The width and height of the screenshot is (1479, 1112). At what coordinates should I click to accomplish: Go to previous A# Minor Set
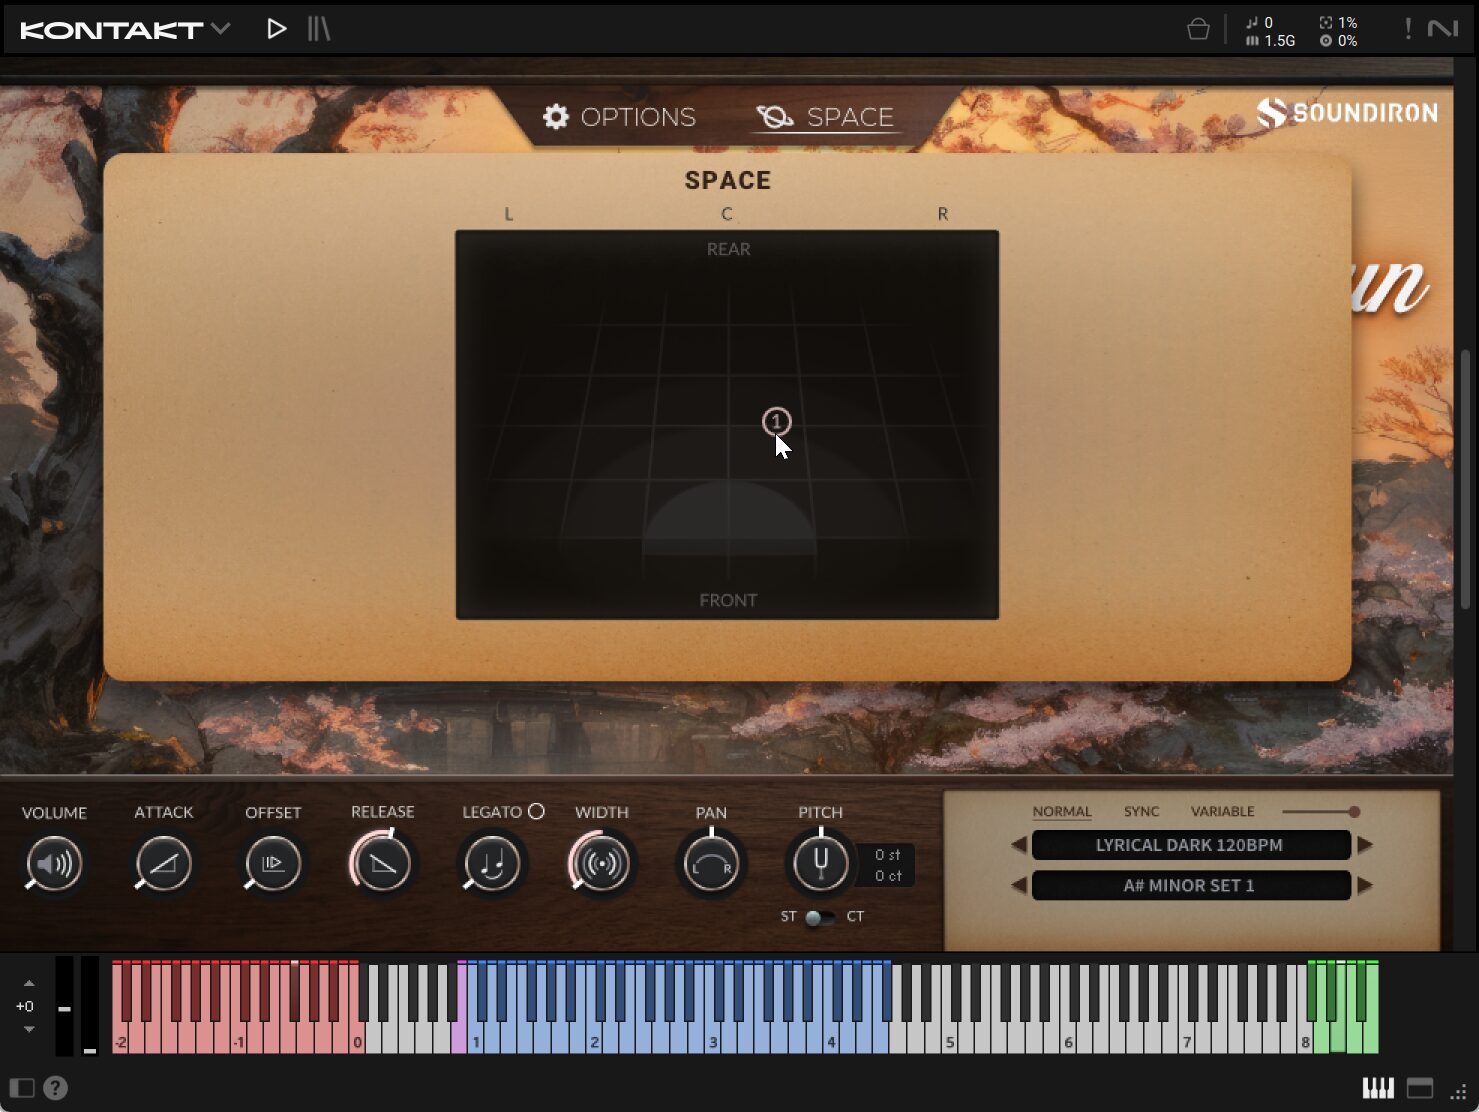pos(1019,885)
